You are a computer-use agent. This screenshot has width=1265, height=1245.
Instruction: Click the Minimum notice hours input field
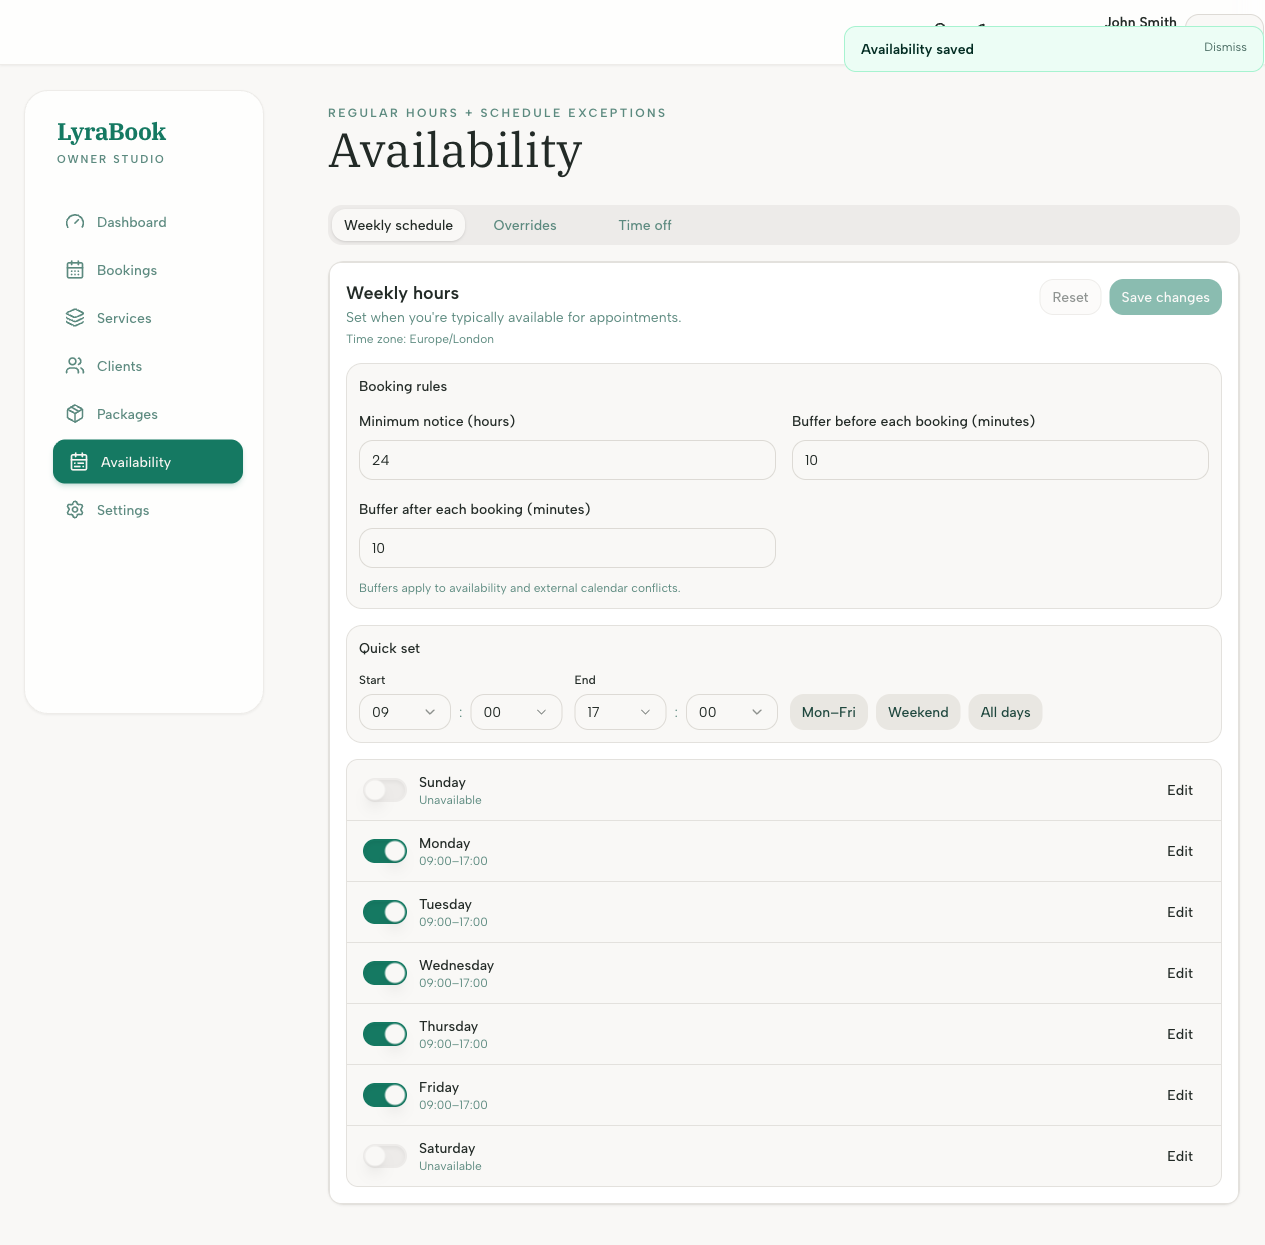[x=567, y=460]
